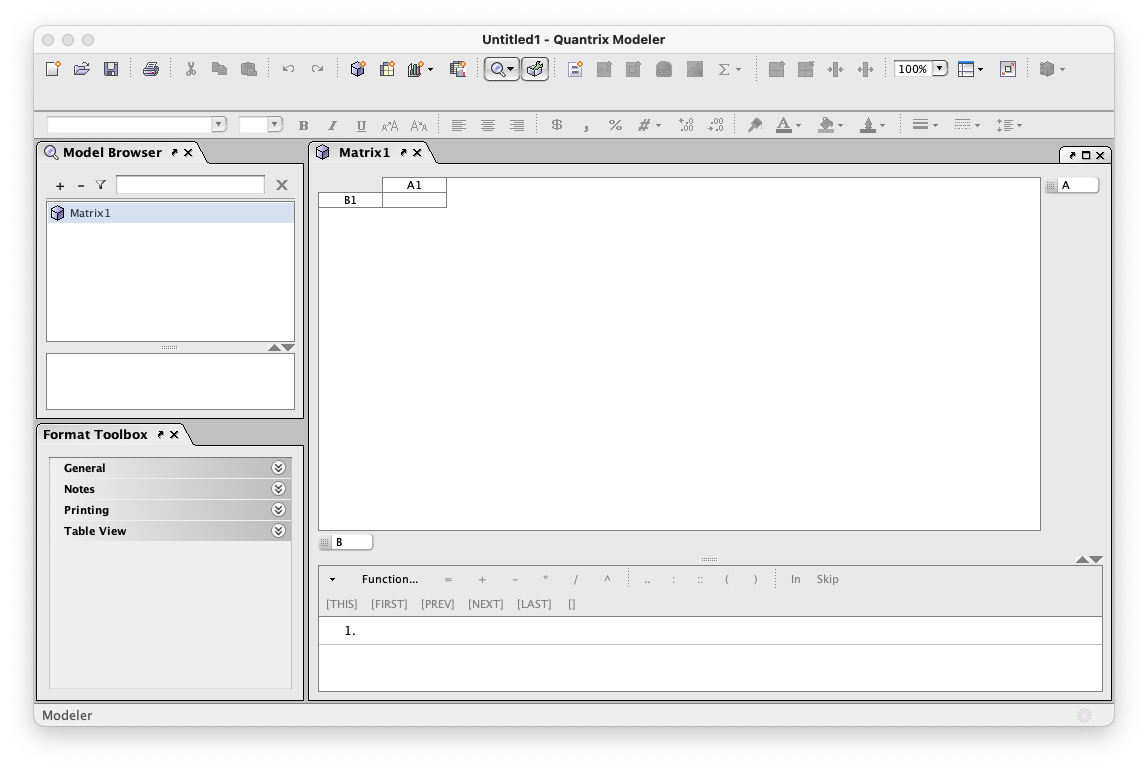The image size is (1148, 768).
Task: Toggle Bold formatting button
Action: pyautogui.click(x=304, y=125)
